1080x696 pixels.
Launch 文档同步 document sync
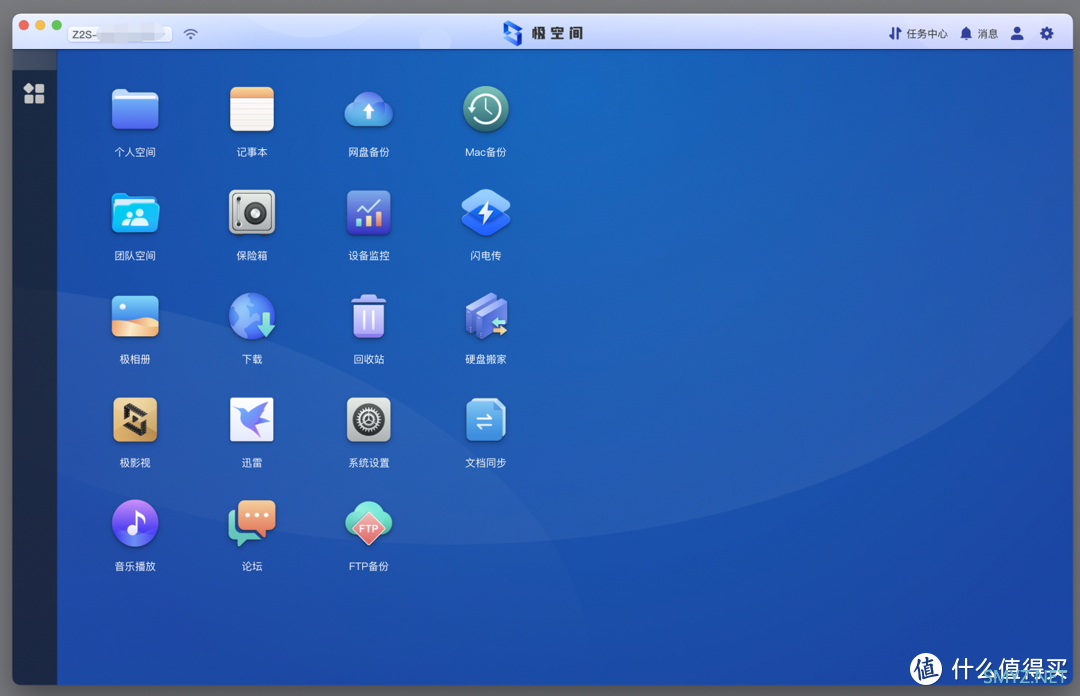[486, 420]
